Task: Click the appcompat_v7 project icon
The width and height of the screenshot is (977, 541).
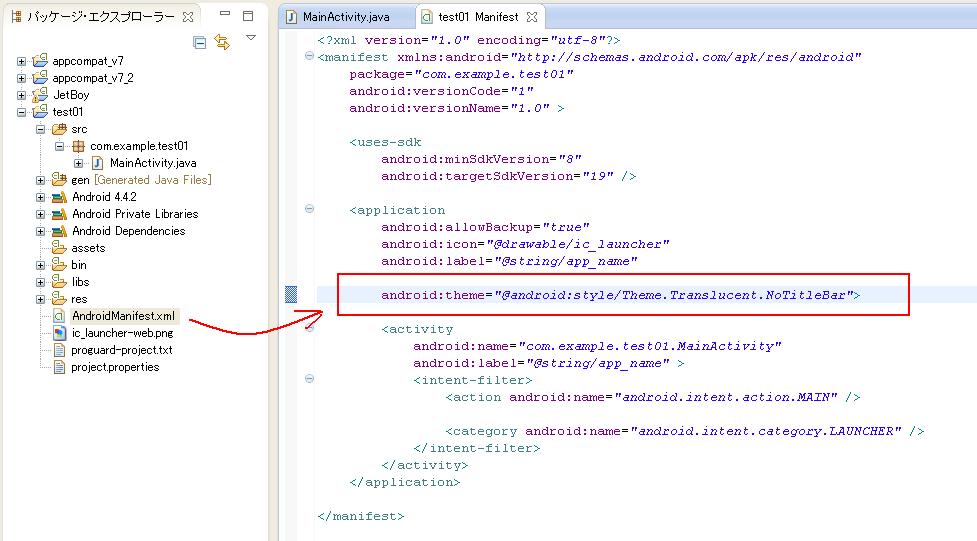Action: point(41,60)
